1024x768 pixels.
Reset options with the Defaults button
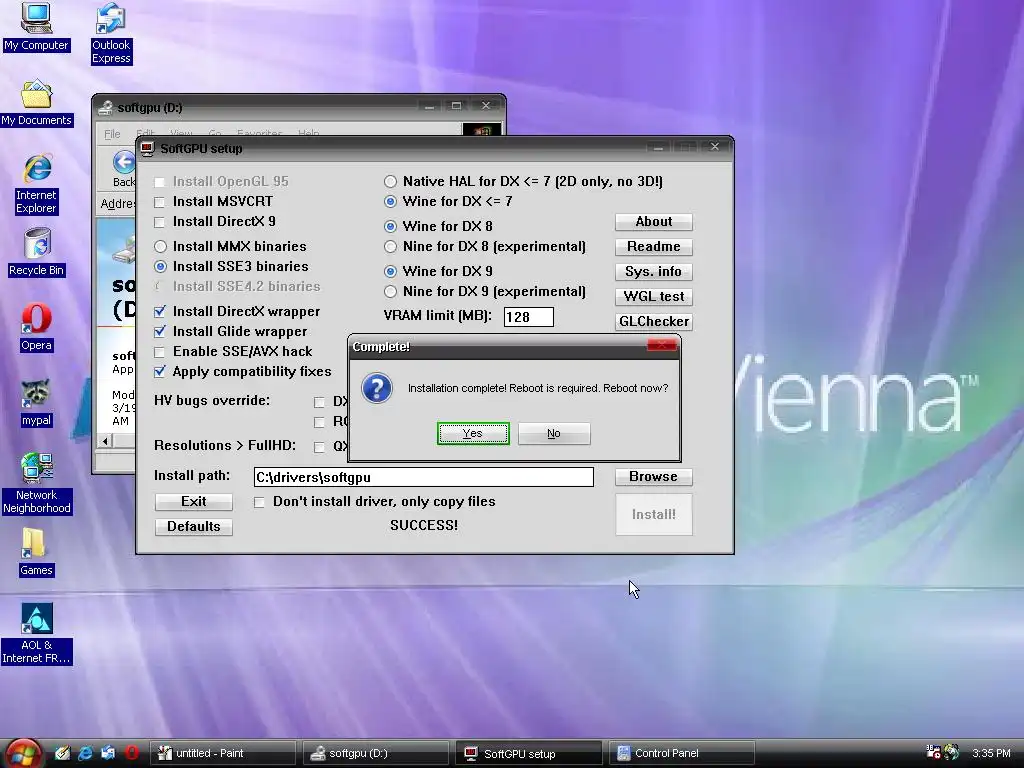coord(193,526)
